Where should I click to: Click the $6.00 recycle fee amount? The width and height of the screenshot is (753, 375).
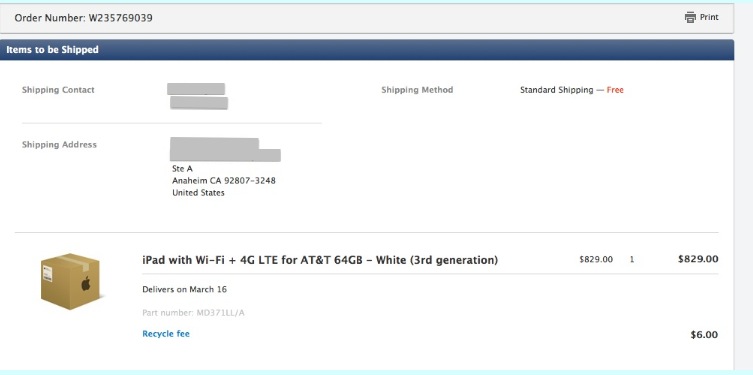click(704, 335)
